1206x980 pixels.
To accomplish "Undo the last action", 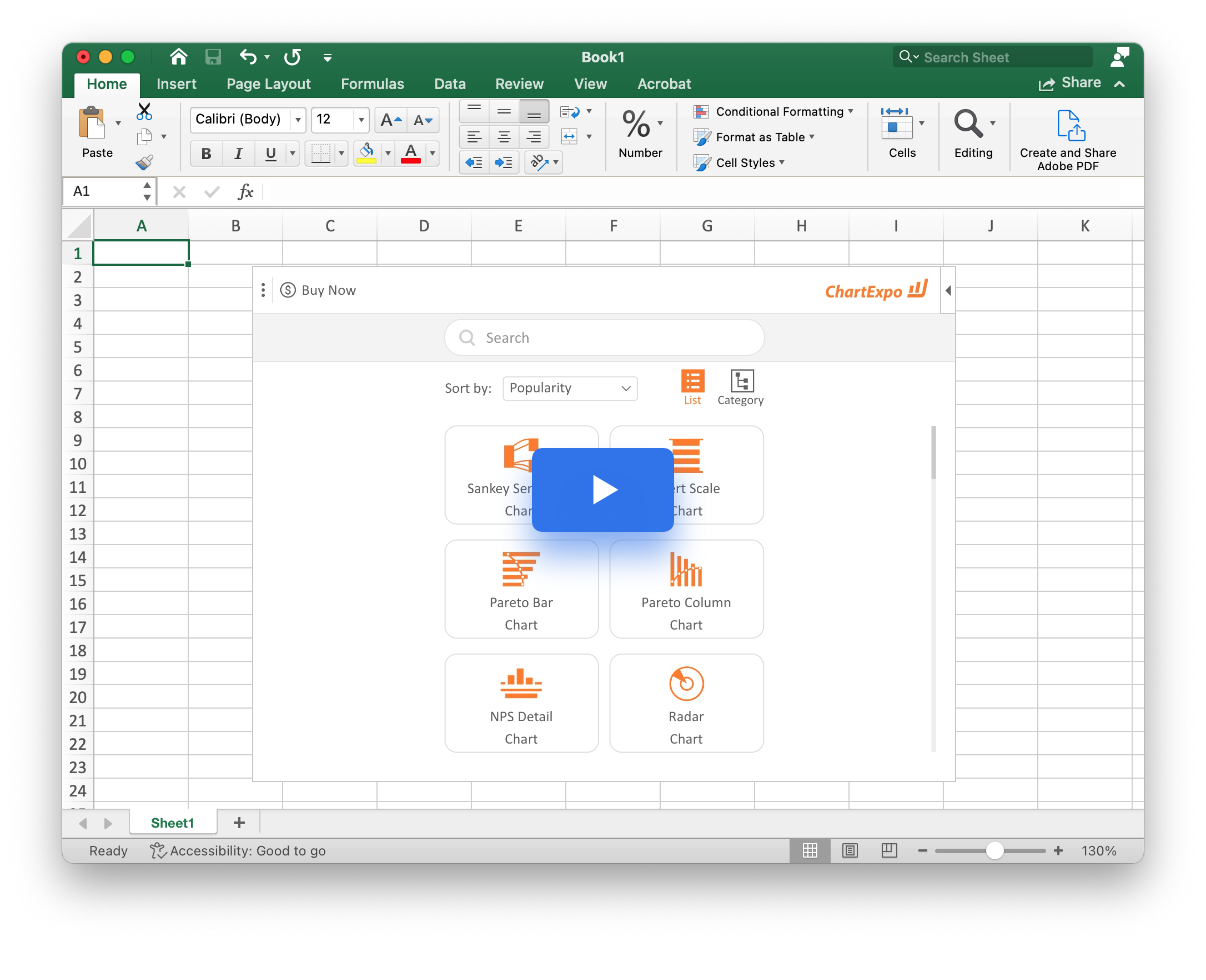I will (x=248, y=57).
